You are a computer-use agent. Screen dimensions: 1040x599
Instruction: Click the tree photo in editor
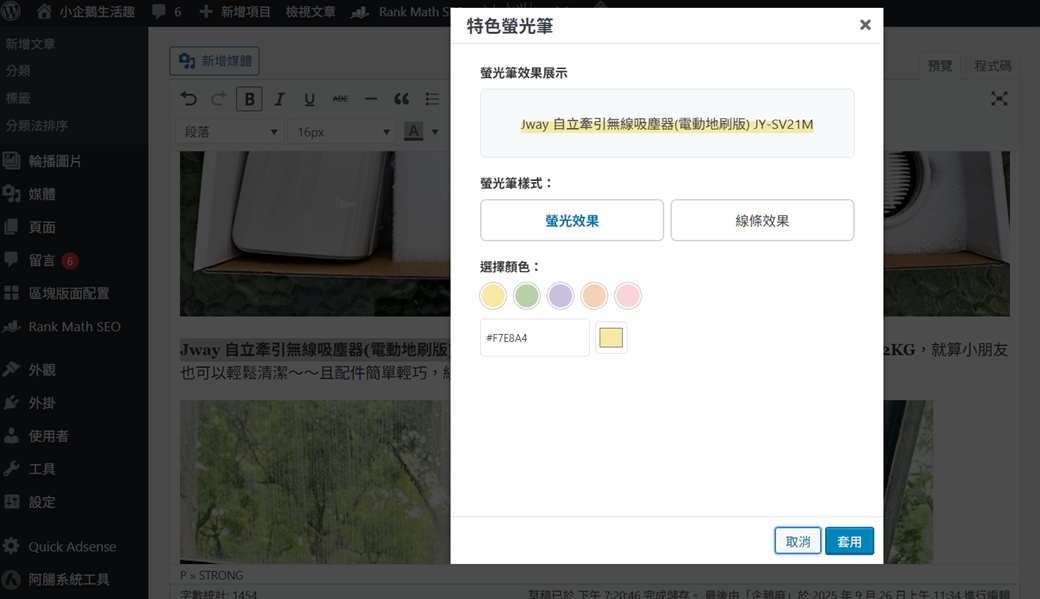click(x=315, y=482)
